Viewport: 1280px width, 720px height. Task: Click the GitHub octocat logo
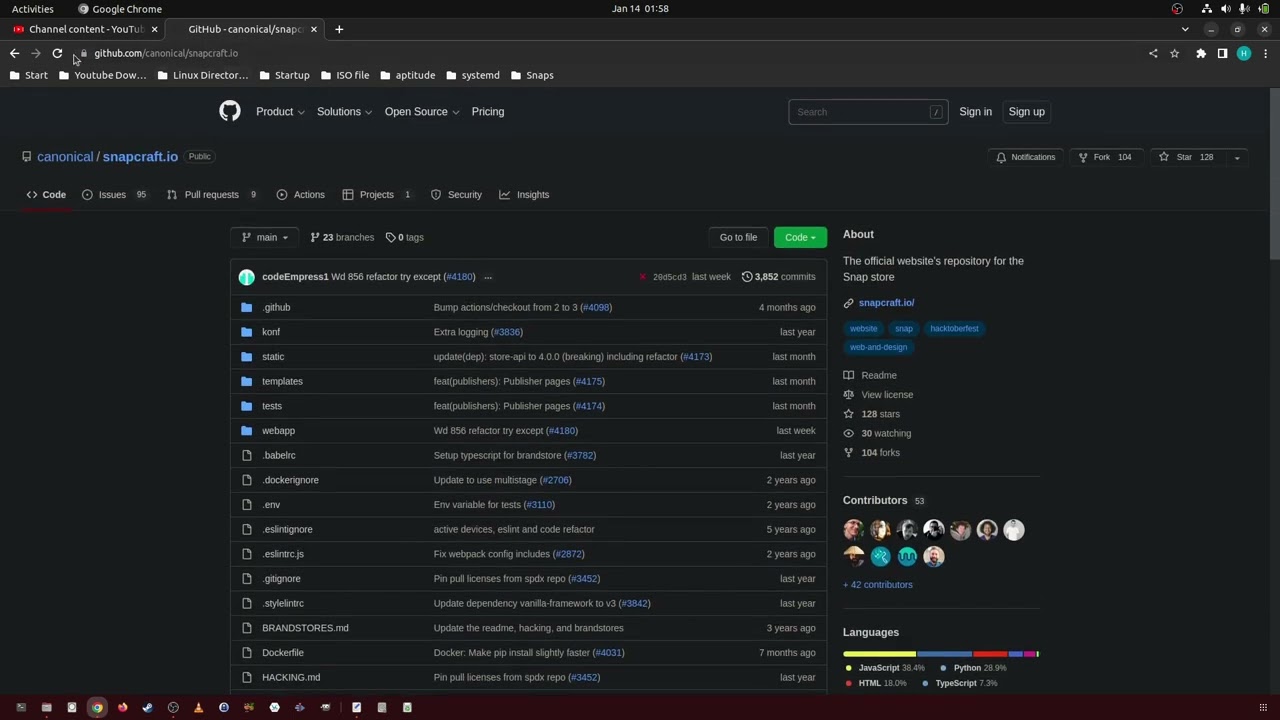pyautogui.click(x=230, y=111)
